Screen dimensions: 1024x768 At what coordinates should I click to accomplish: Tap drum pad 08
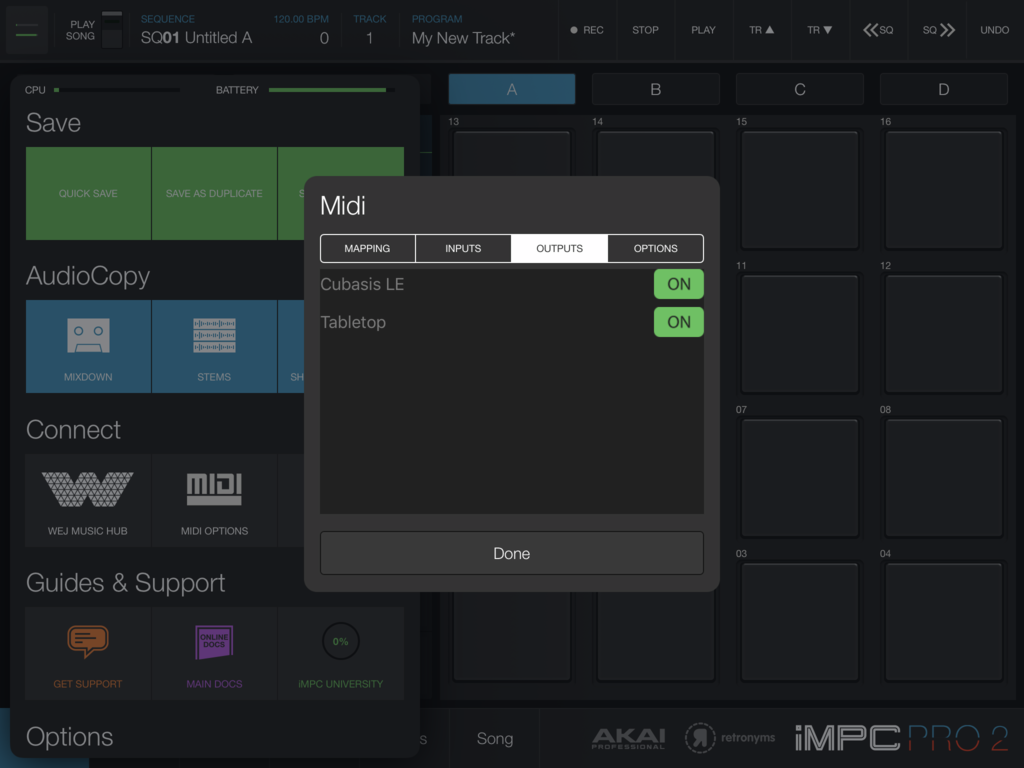(x=944, y=478)
